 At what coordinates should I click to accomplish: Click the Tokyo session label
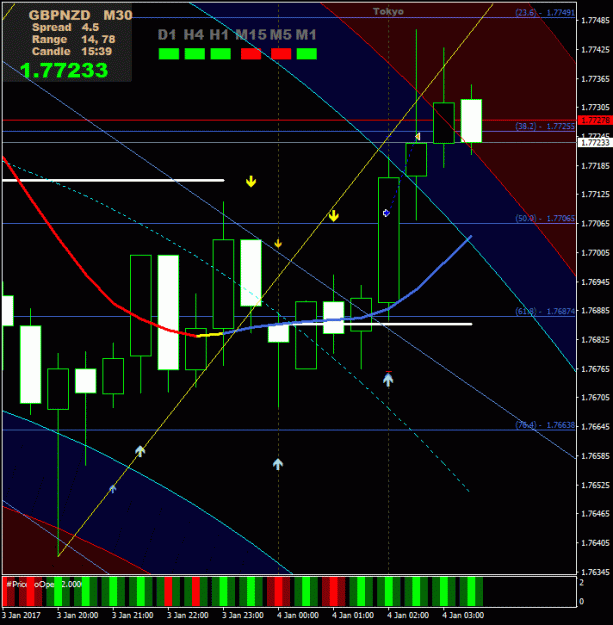coord(388,12)
